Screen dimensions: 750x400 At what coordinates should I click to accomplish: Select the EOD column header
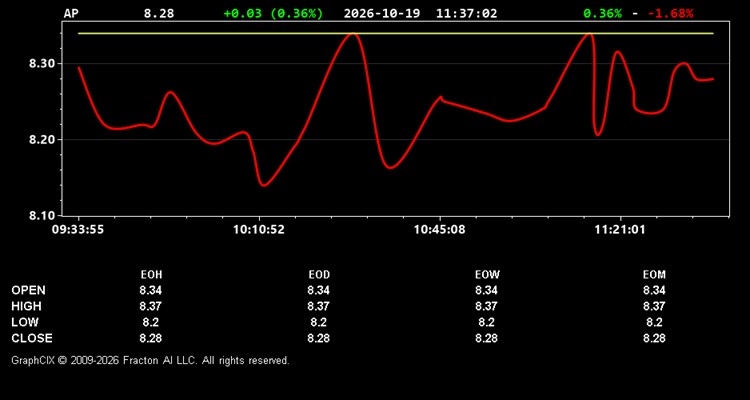point(319,275)
